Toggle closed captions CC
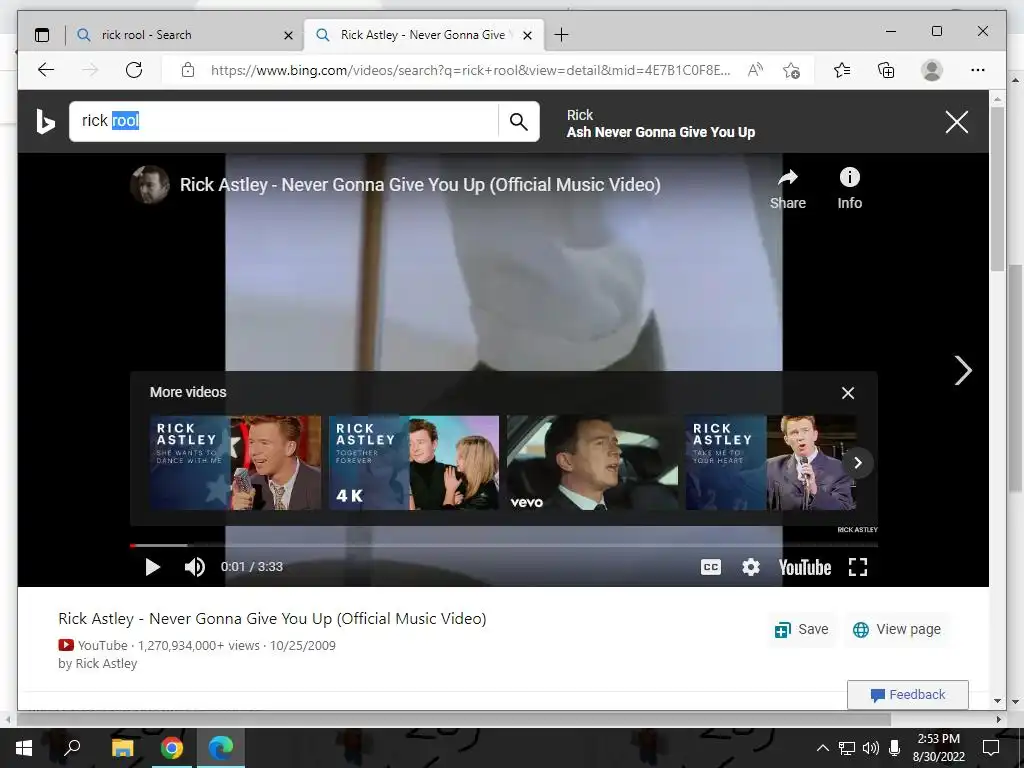The height and width of the screenshot is (768, 1024). click(711, 567)
